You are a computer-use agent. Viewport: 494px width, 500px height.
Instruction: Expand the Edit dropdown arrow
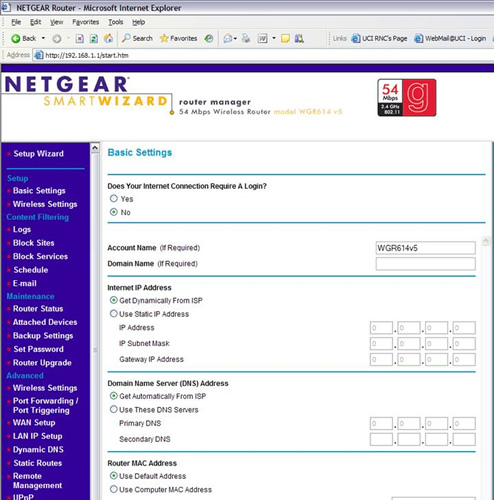click(274, 38)
